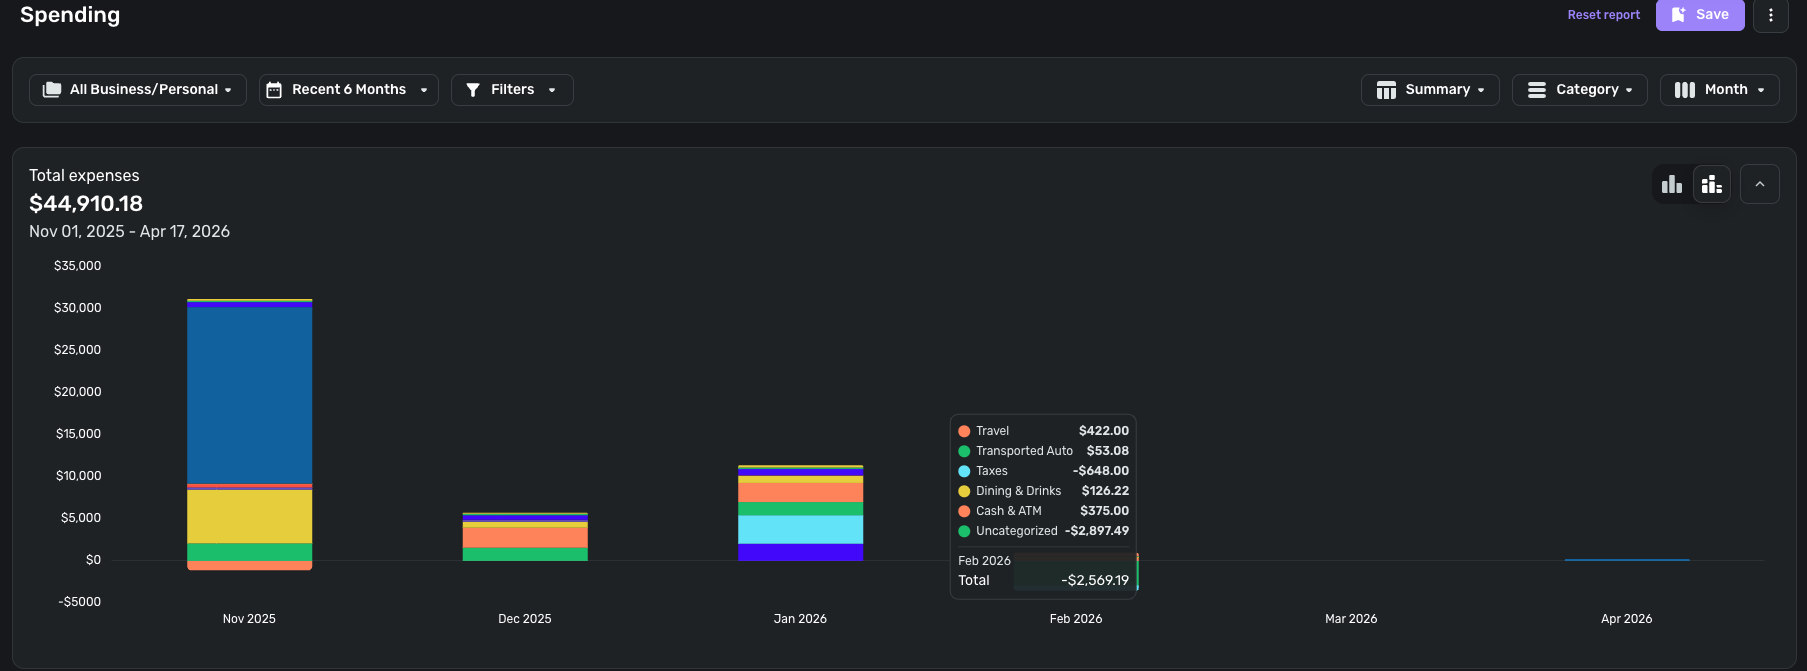Click the table icon beside Summary
Viewport: 1807px width, 671px height.
click(1386, 90)
